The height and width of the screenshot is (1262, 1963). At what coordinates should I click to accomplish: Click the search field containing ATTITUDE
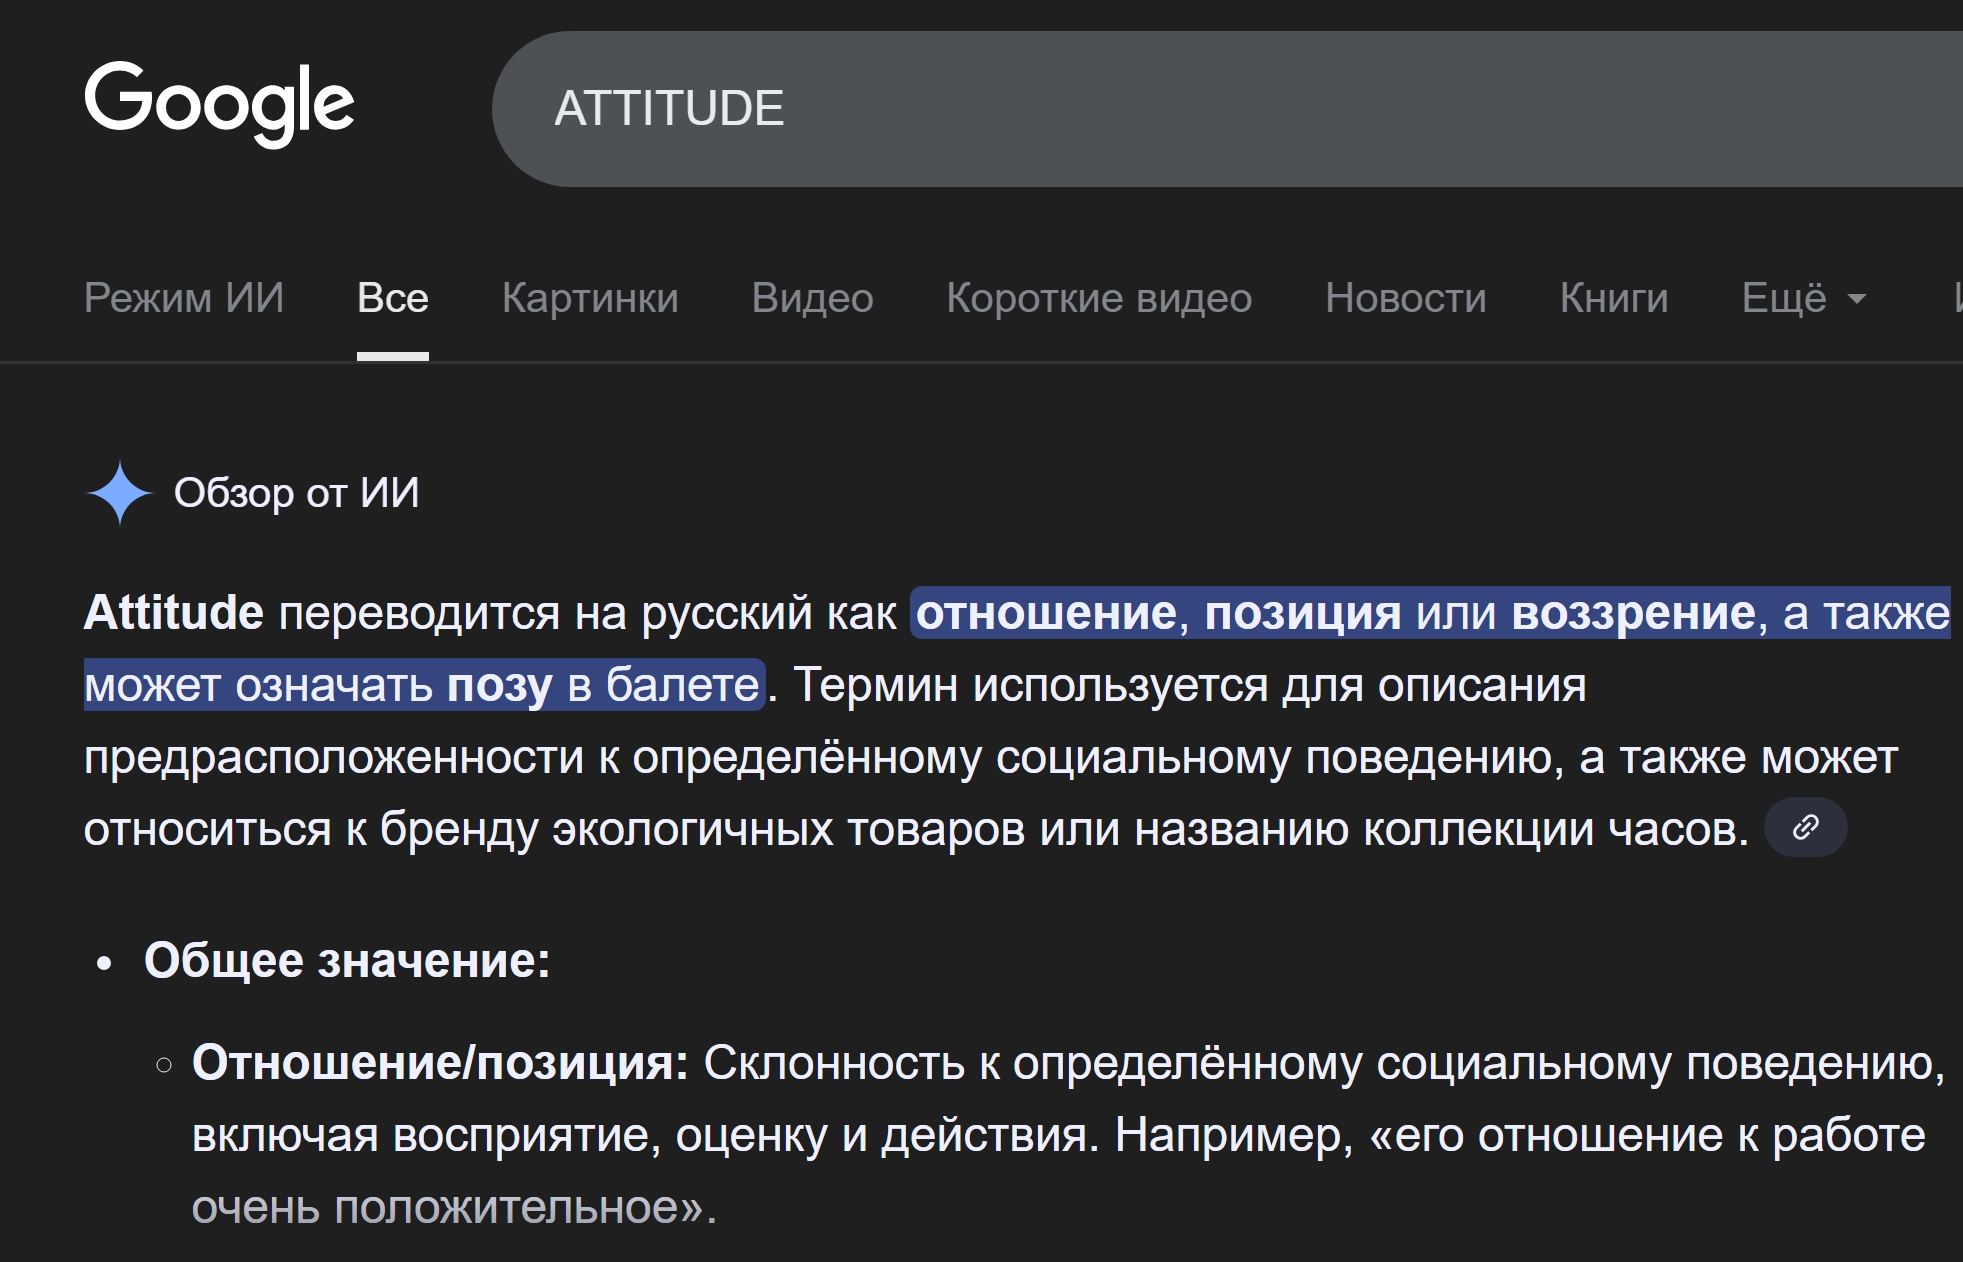point(1200,109)
